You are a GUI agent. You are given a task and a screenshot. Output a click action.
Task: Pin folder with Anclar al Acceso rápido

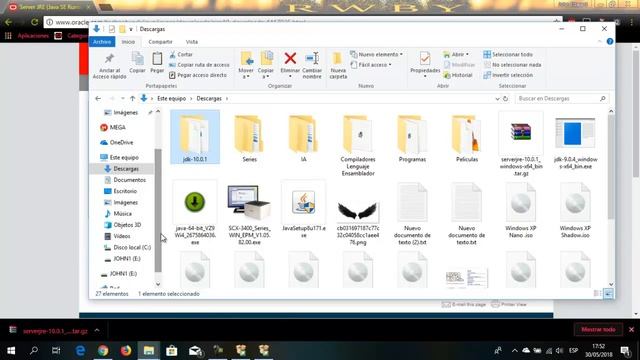click(109, 65)
